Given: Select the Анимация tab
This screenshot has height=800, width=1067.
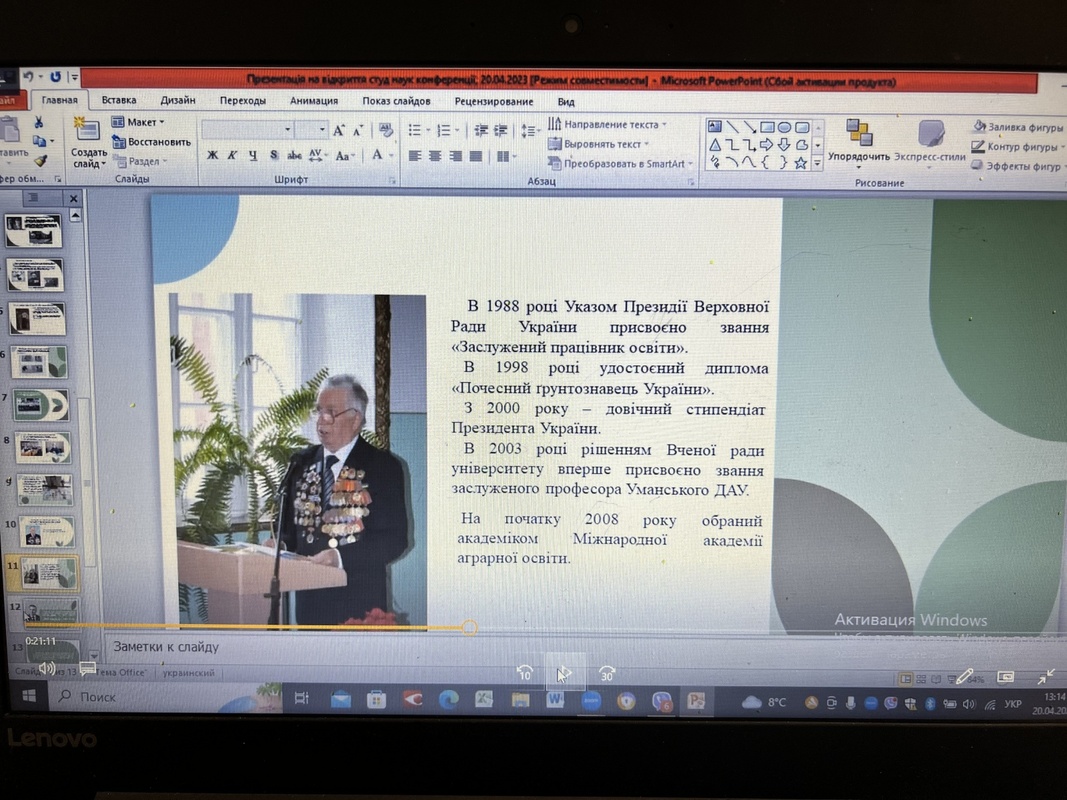Looking at the screenshot, I should pyautogui.click(x=314, y=101).
